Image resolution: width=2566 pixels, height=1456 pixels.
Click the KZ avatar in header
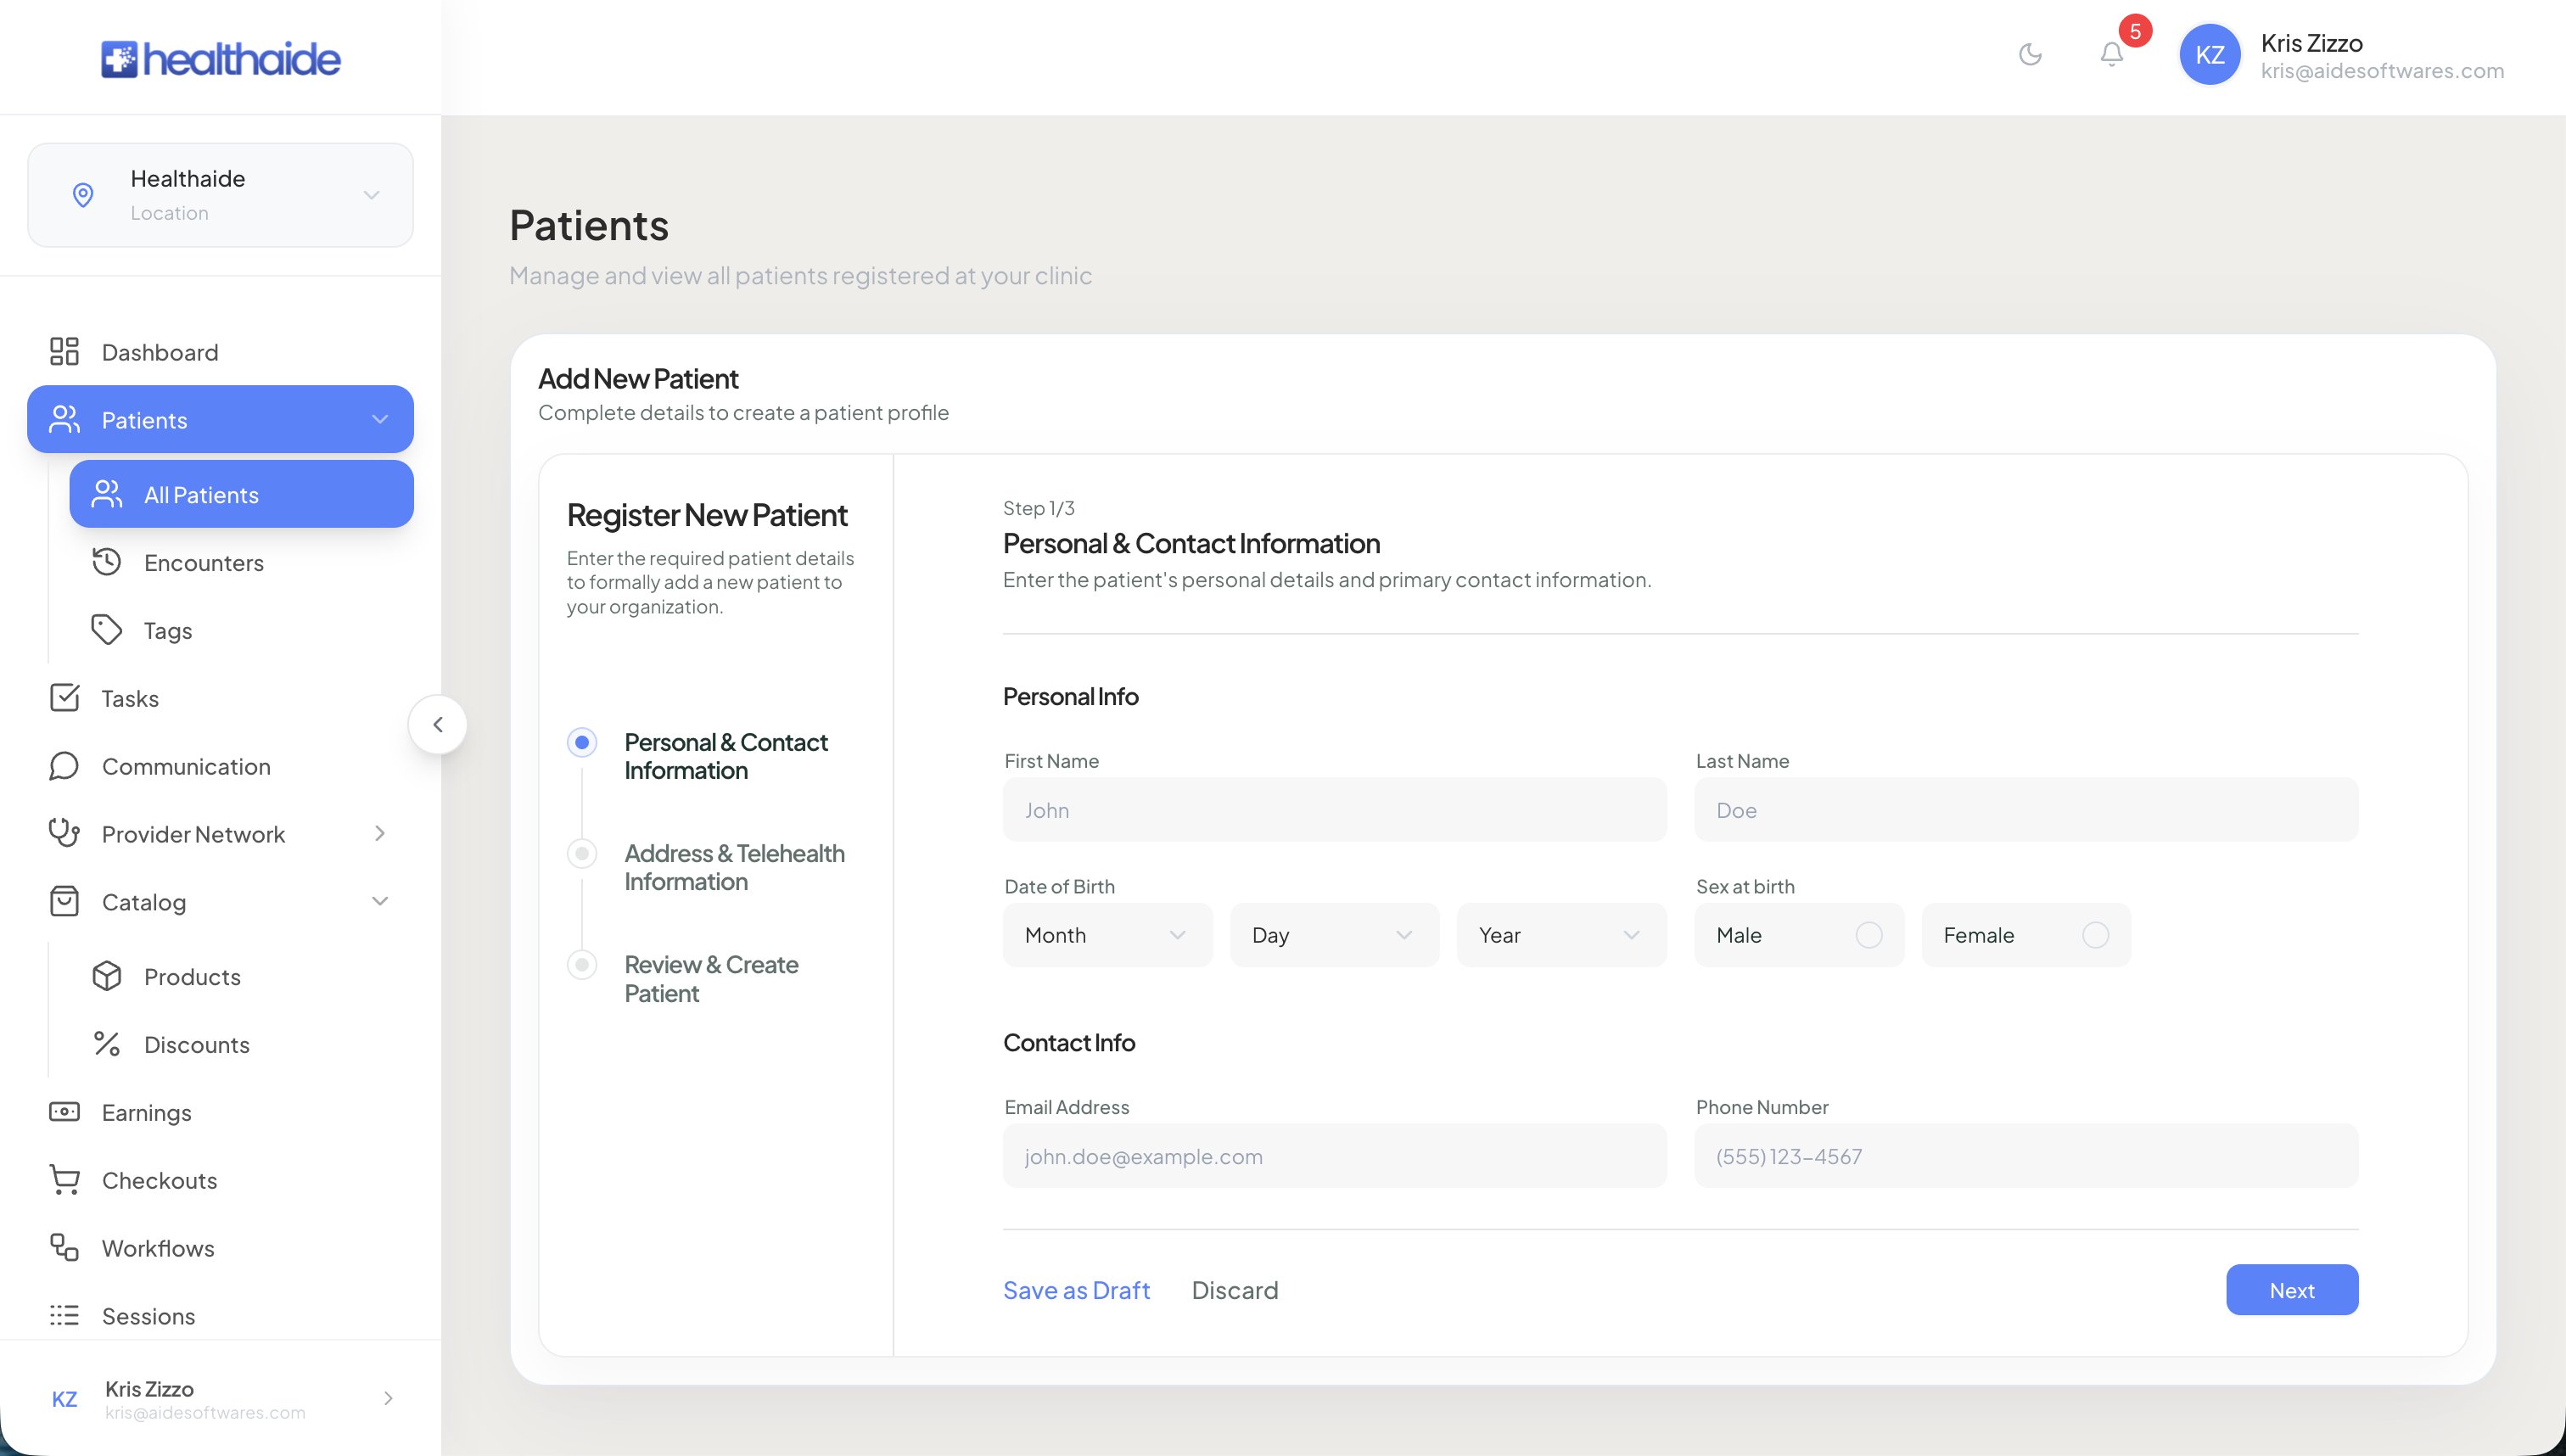(x=2209, y=55)
